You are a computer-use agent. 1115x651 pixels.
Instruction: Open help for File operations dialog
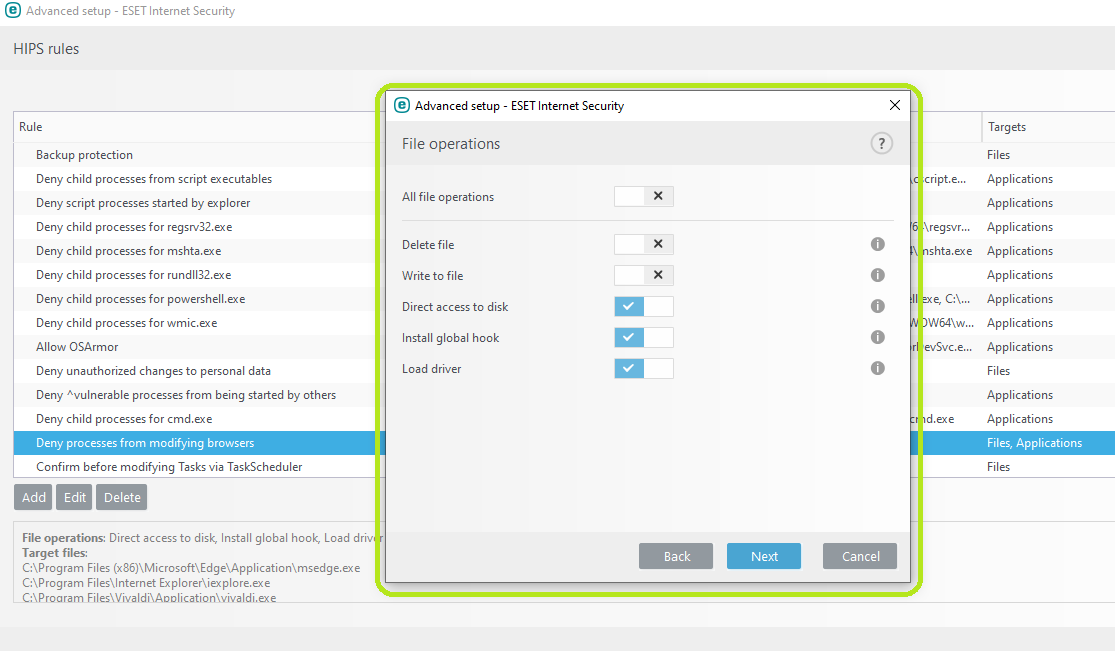tap(881, 144)
